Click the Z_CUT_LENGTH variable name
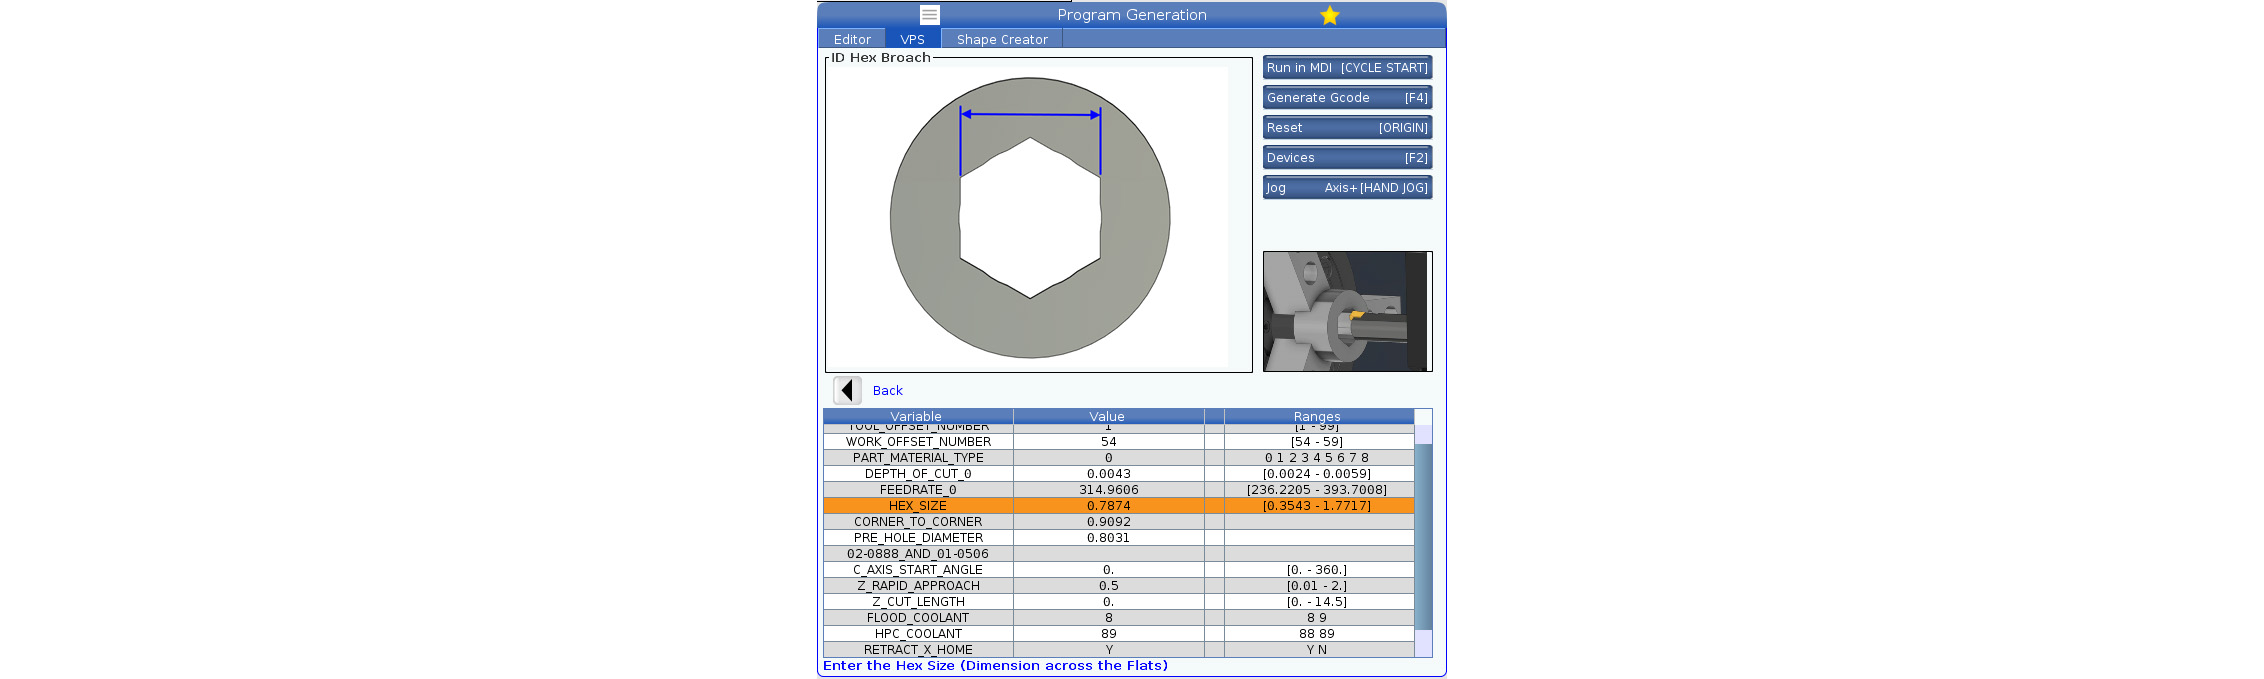Screen dimensions: 2264x679 918,602
